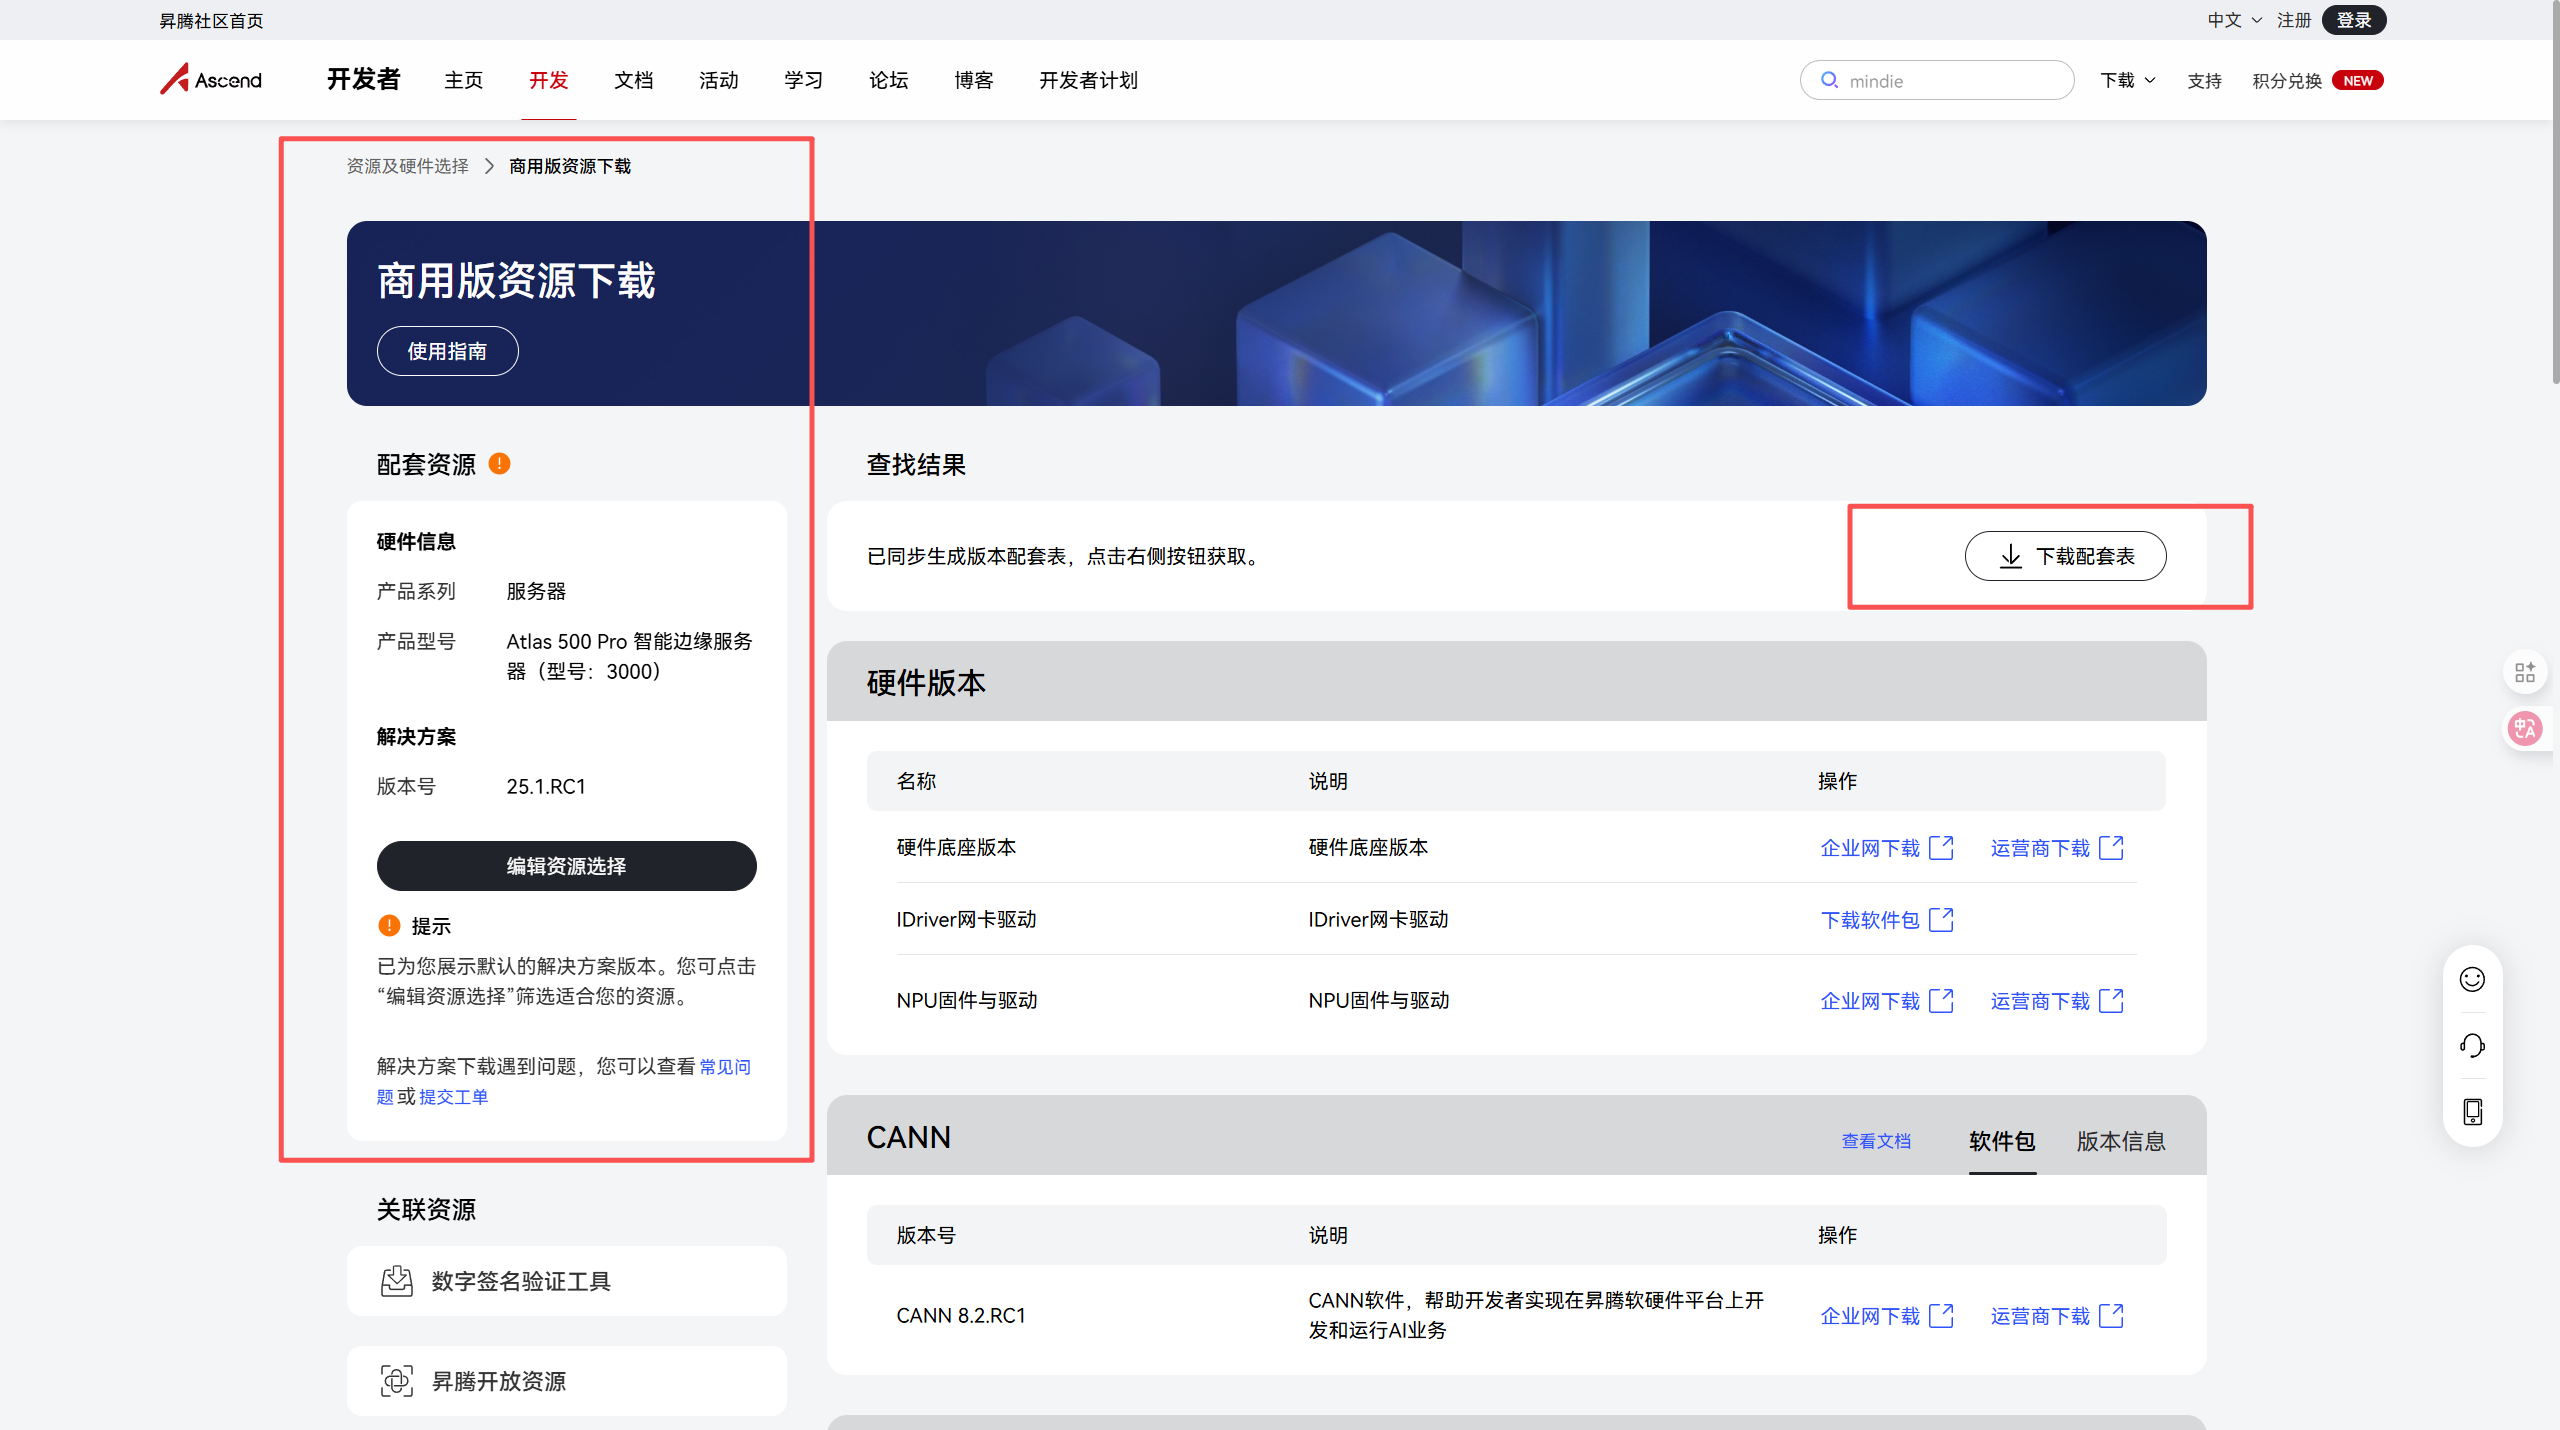Open the 常见问题 link
Image resolution: width=2560 pixels, height=1430 pixels.
(x=725, y=1067)
